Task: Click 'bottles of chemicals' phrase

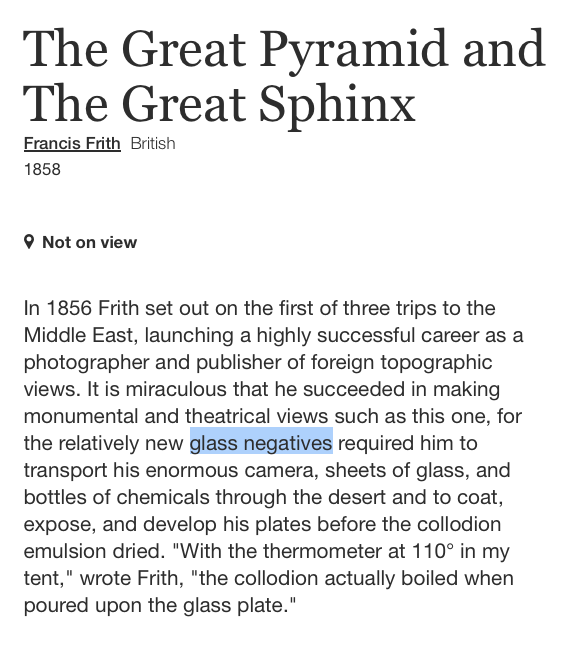Action: [116, 498]
